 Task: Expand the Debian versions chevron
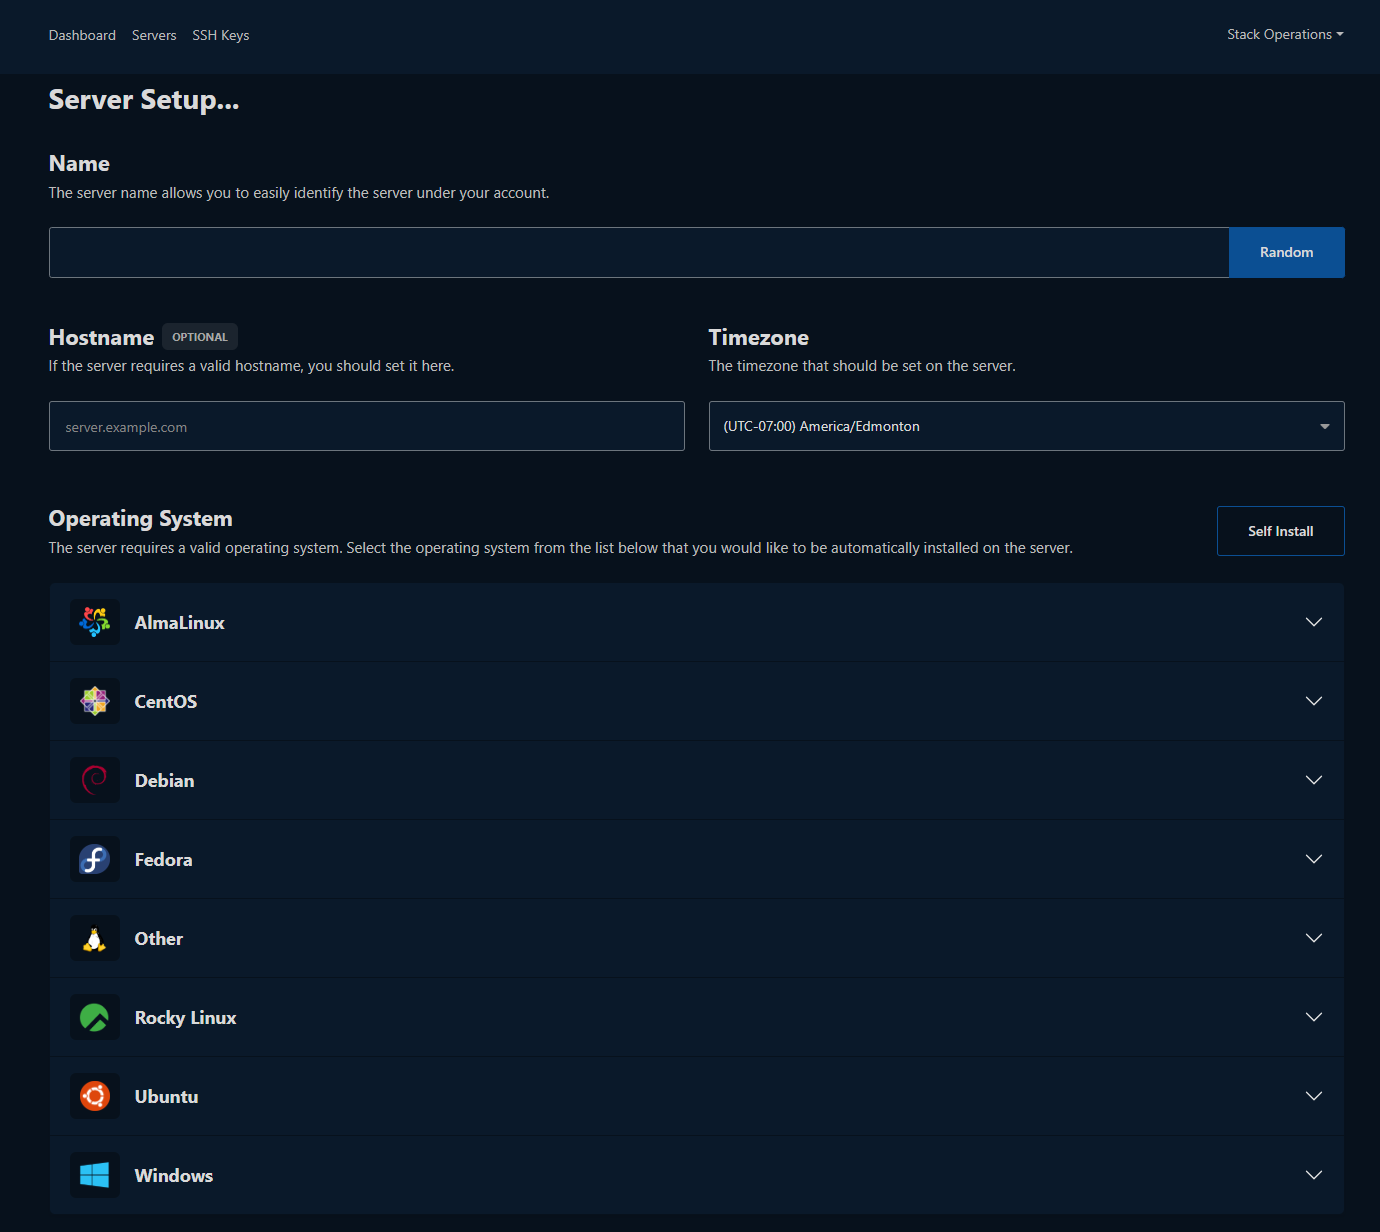[1313, 780]
